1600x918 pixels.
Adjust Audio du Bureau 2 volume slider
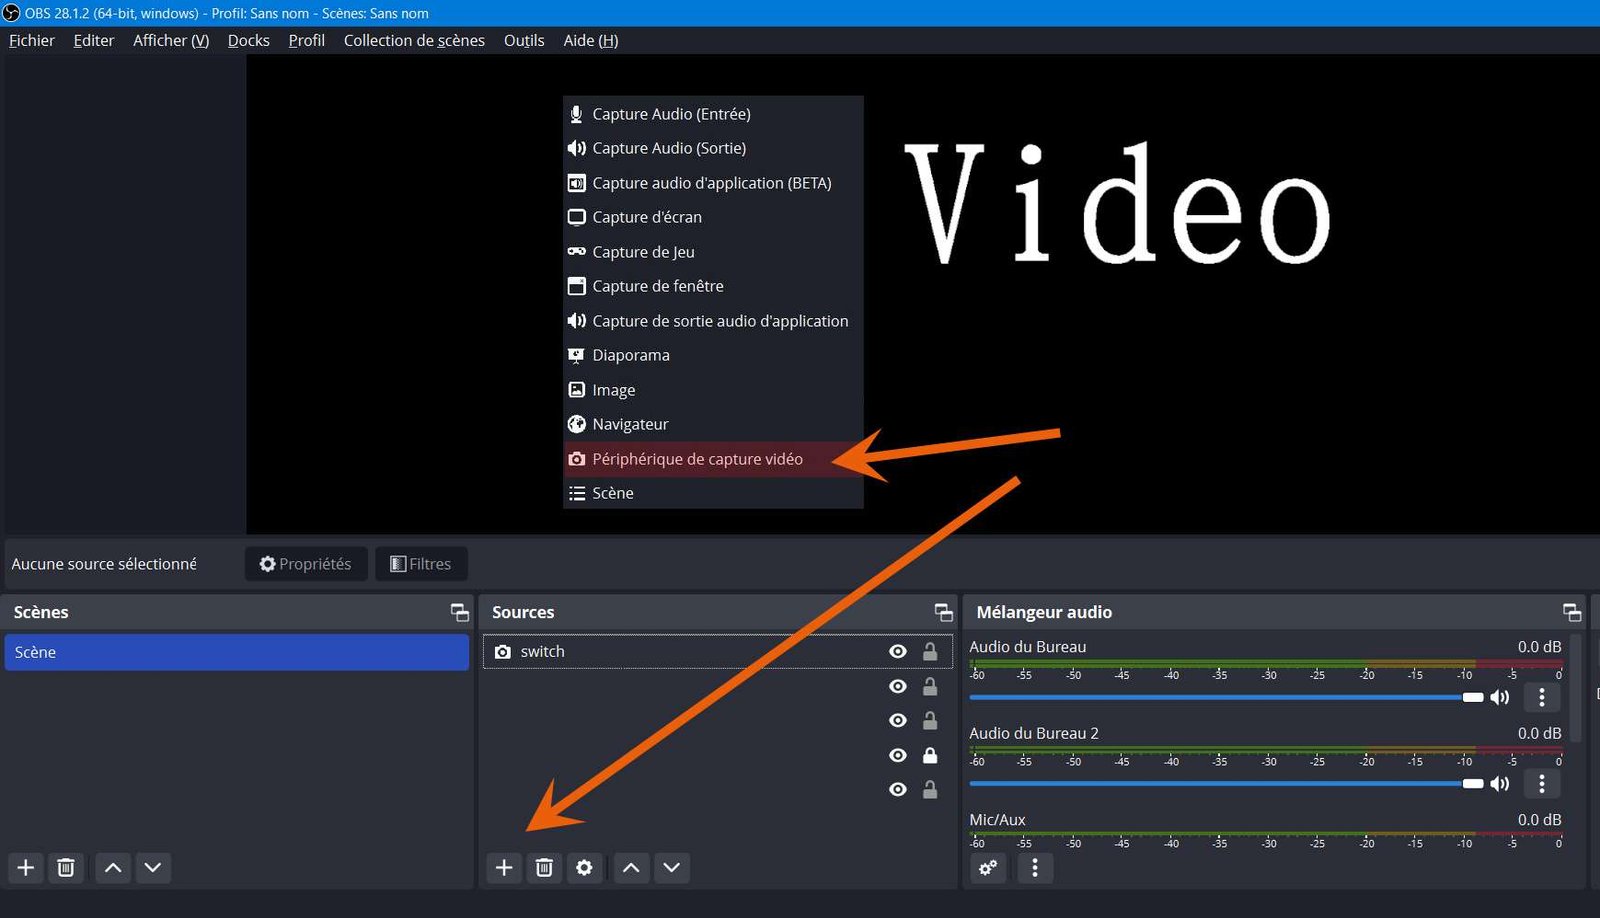pos(1226,783)
